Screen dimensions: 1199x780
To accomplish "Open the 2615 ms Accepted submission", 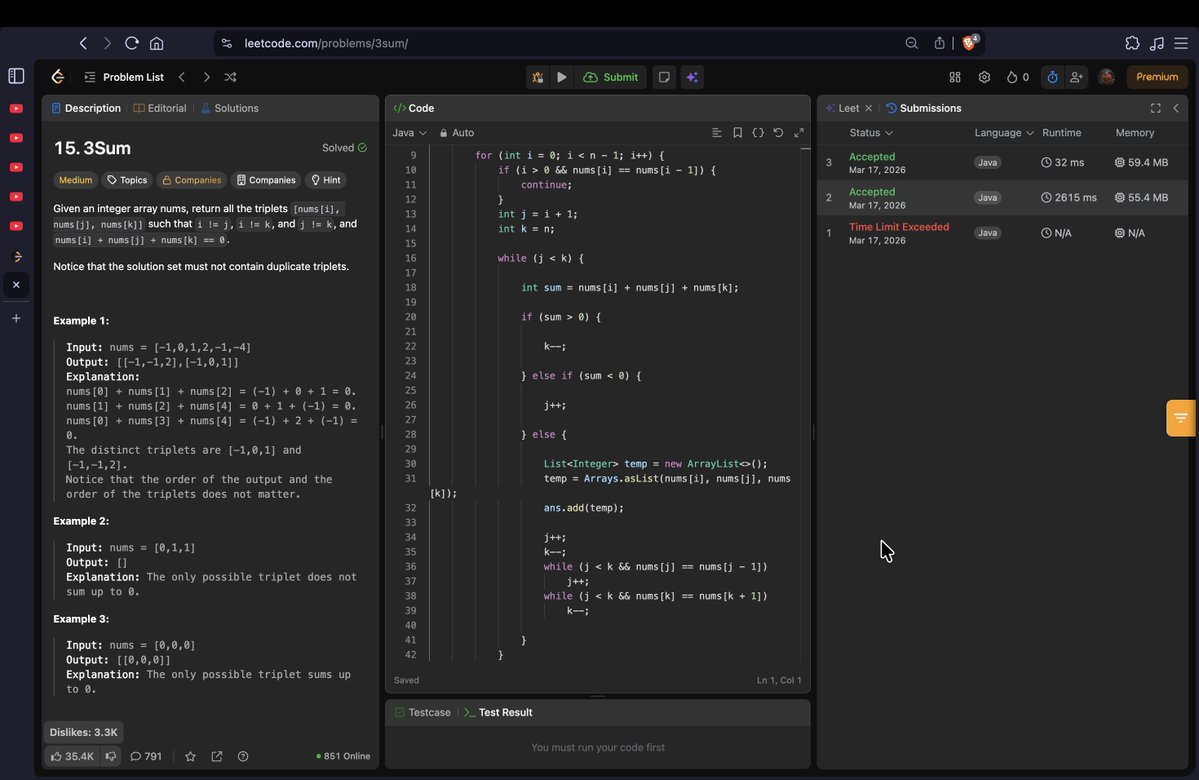I will (1002, 198).
